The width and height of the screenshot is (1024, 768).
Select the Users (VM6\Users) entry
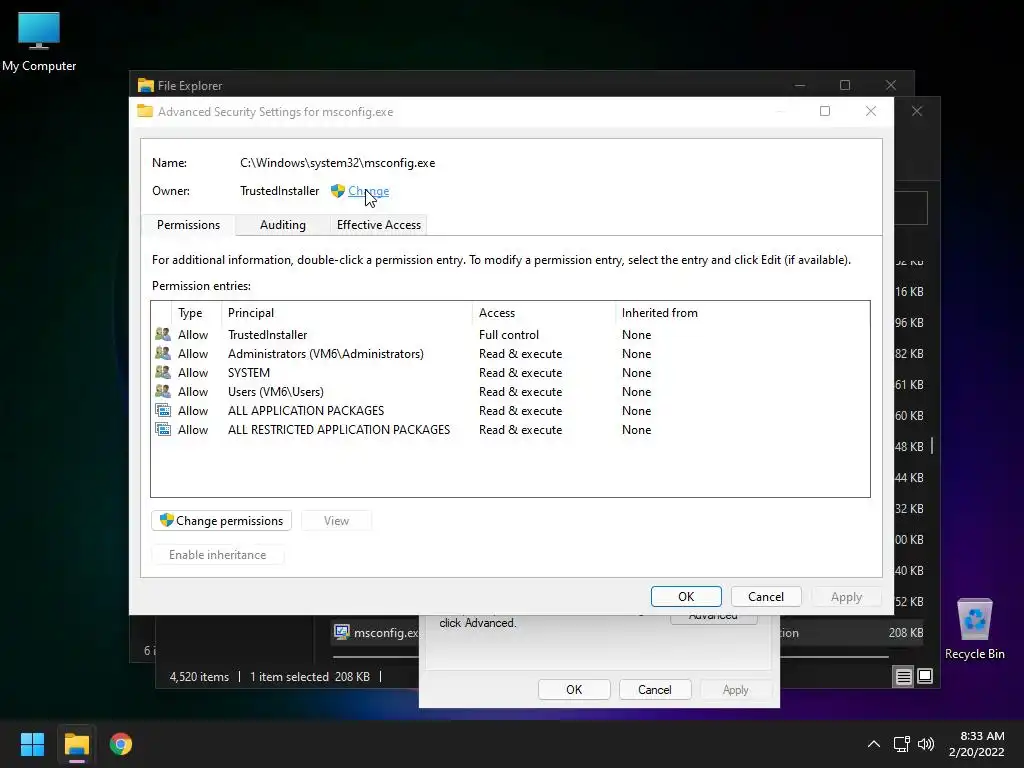[510, 391]
